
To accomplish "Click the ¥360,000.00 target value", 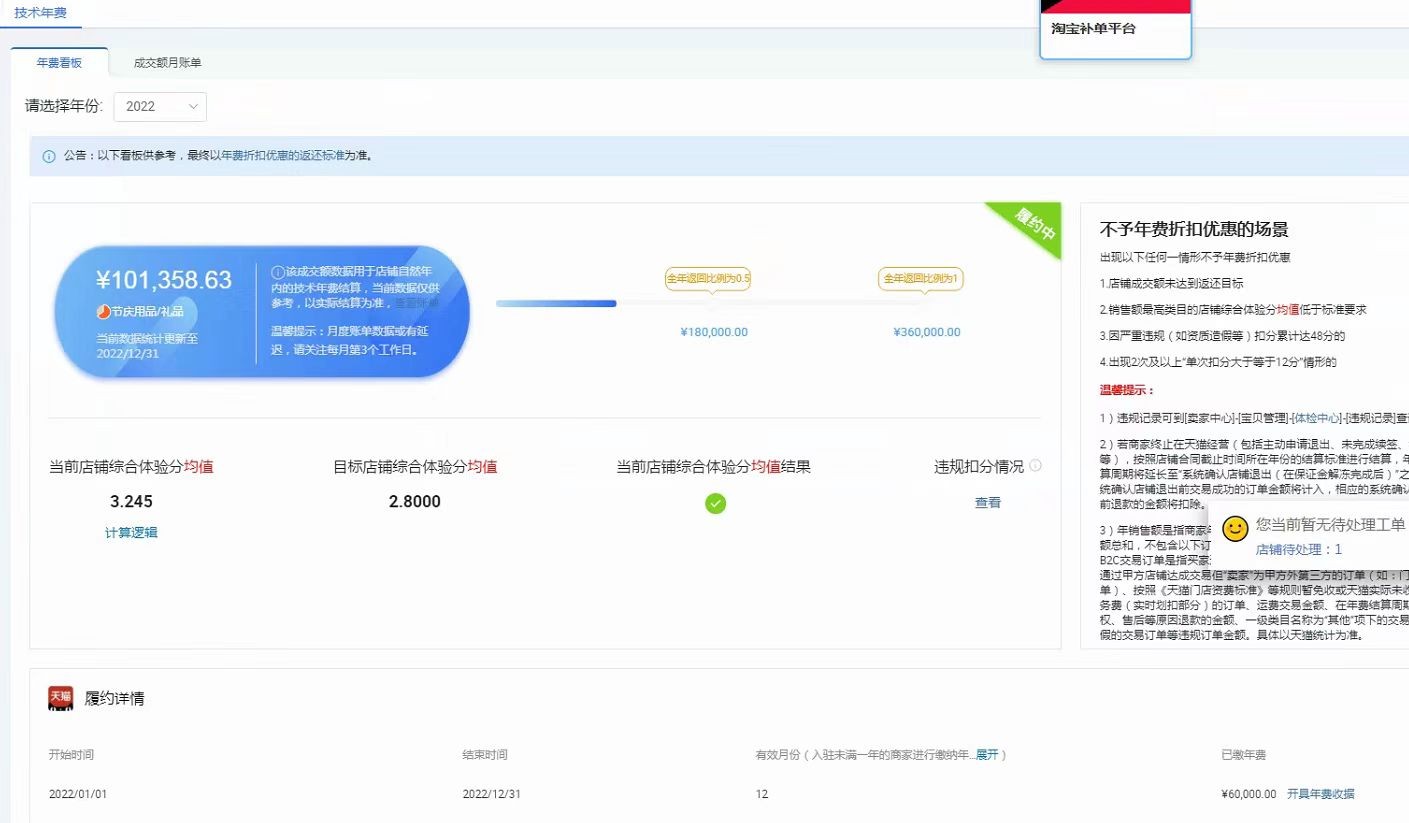I will pos(927,332).
